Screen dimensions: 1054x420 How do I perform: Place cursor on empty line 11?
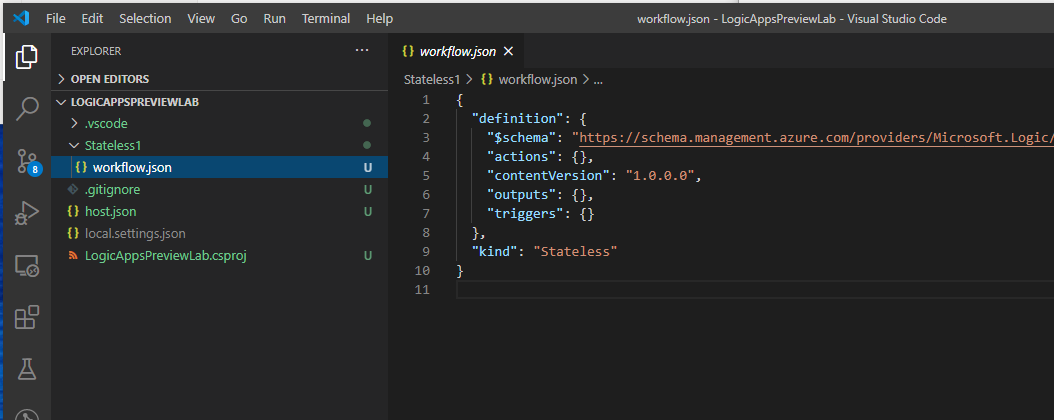(755, 290)
